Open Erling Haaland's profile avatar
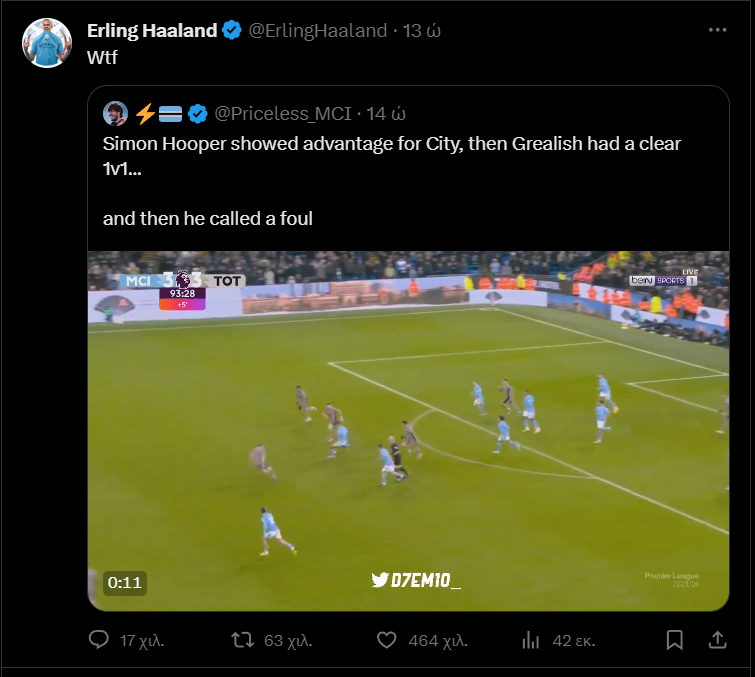 point(47,43)
